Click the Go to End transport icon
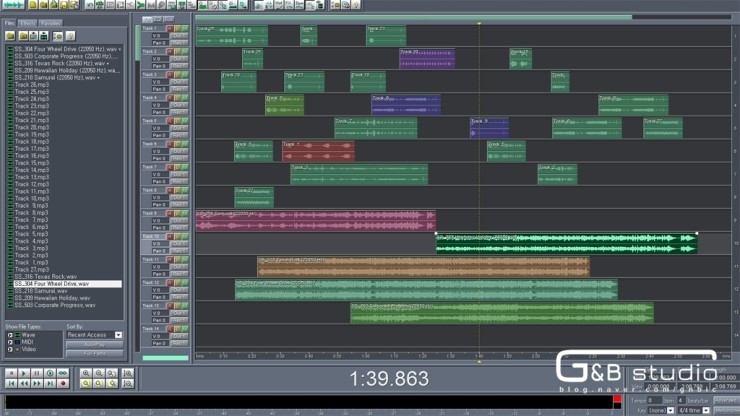Image resolution: width=740 pixels, height=416 pixels. (x=49, y=383)
